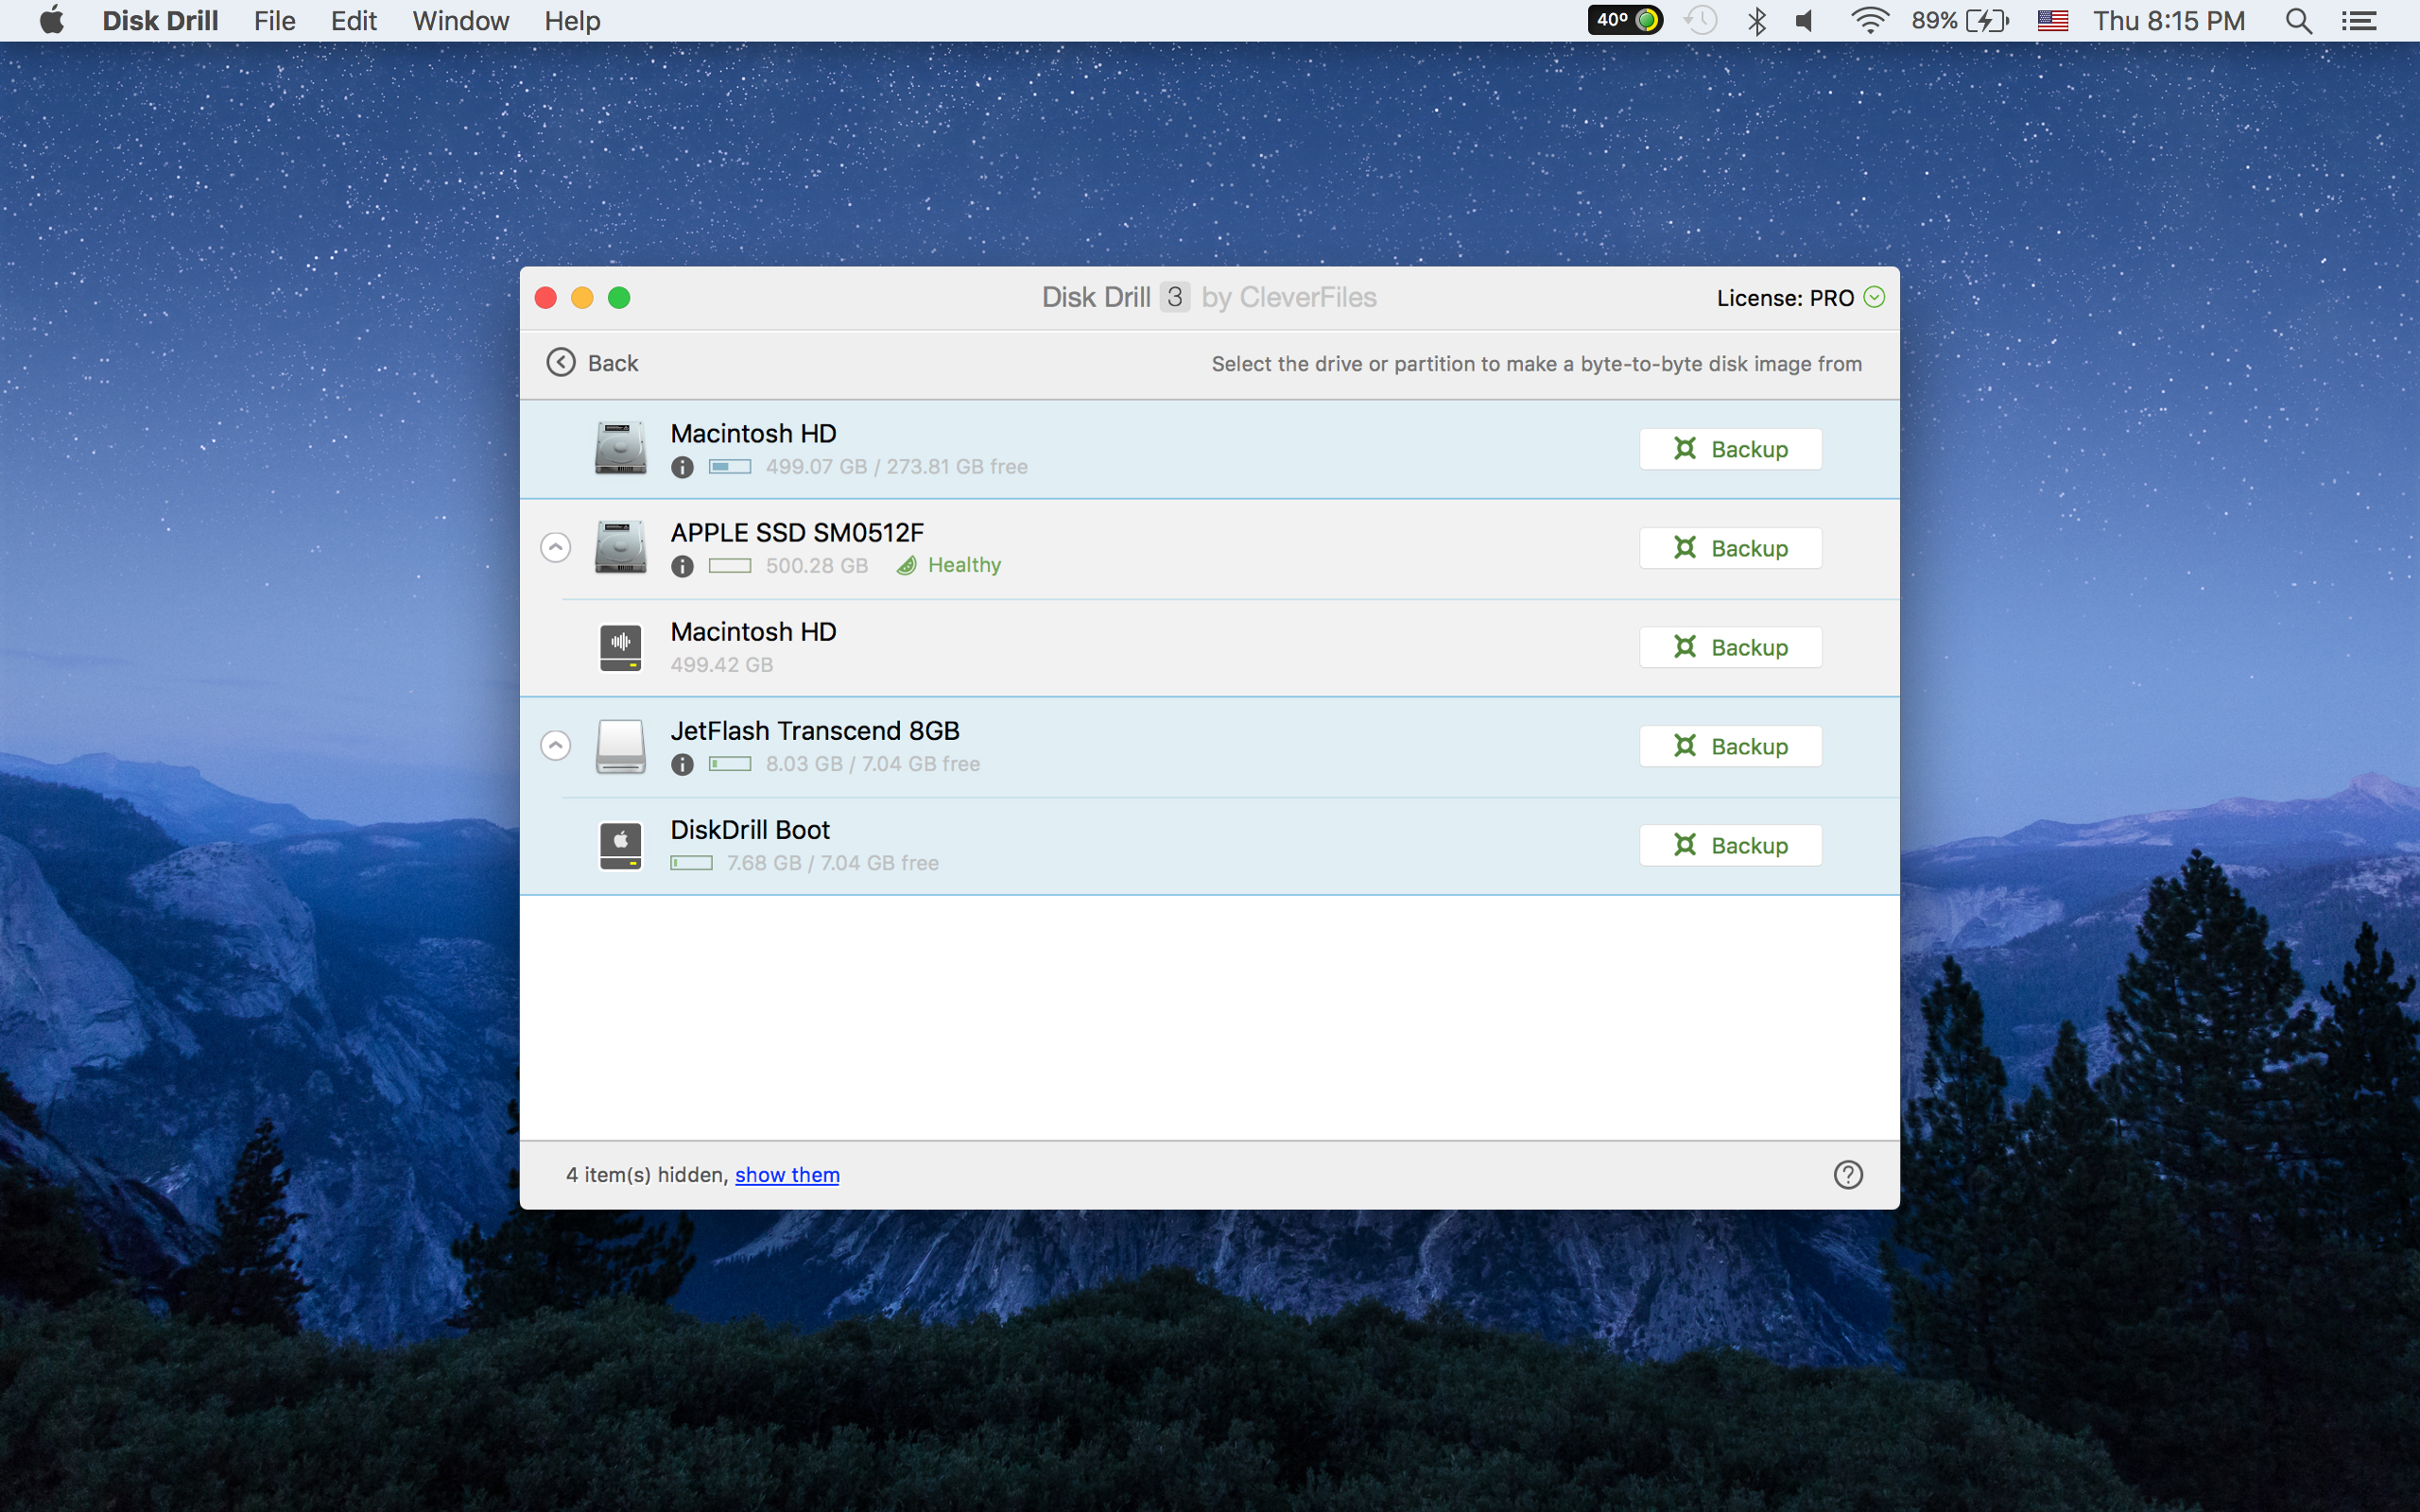Click the help icon at the bottom right
Viewport: 2420px width, 1512px height.
coord(1847,1174)
